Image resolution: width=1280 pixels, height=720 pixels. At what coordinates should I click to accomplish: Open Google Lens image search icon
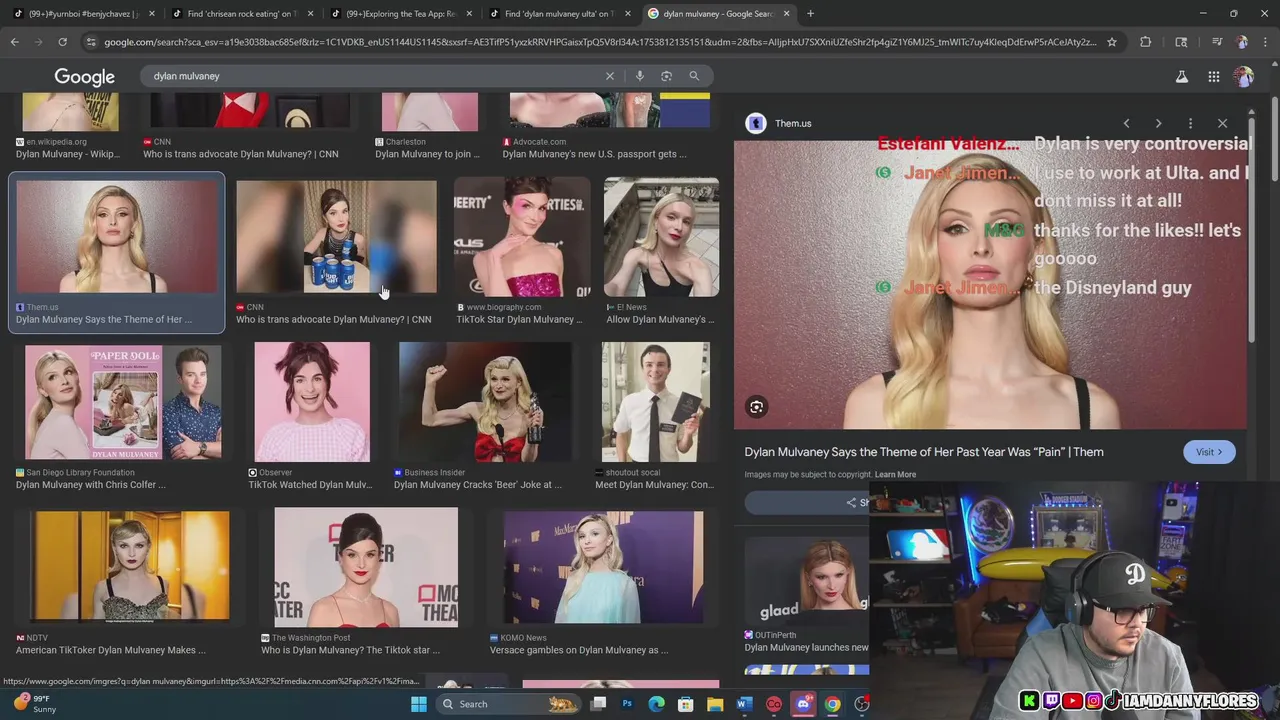click(667, 76)
